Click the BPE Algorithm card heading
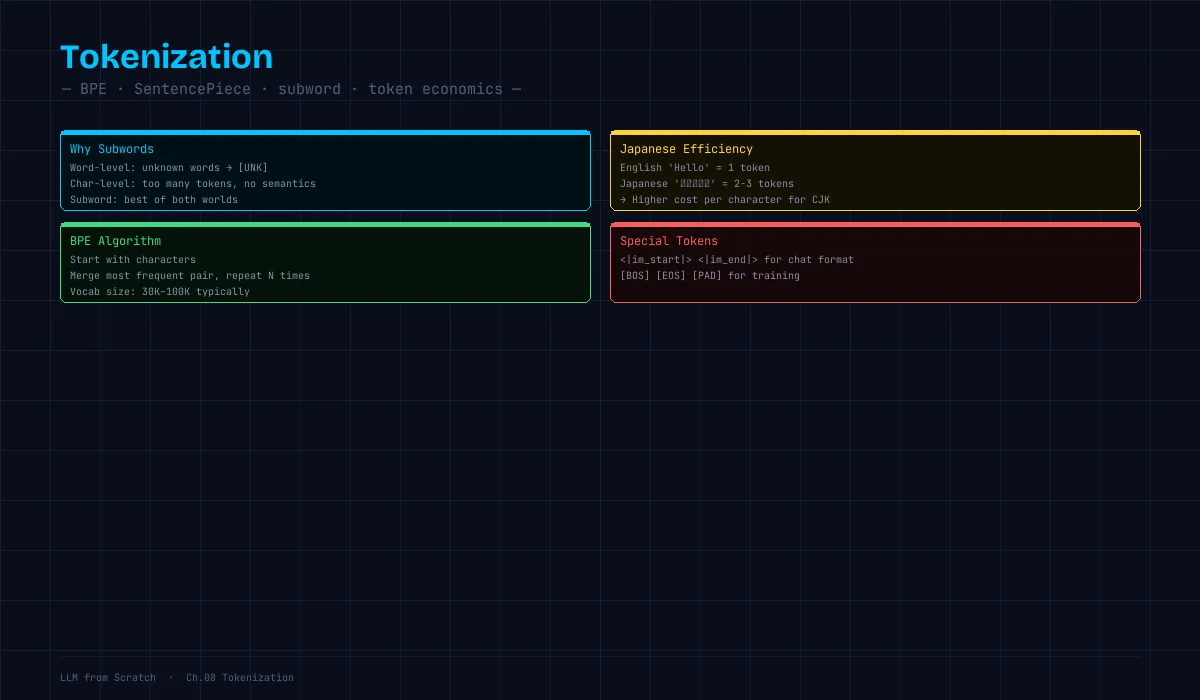The width and height of the screenshot is (1200, 700). tap(115, 241)
